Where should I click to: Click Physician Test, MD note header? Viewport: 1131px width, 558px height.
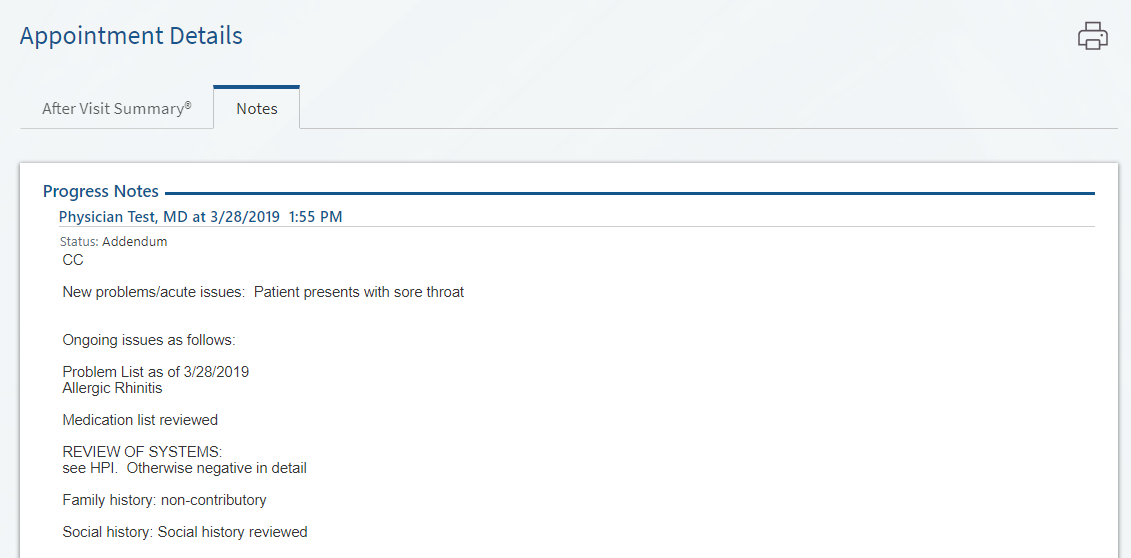[201, 217]
